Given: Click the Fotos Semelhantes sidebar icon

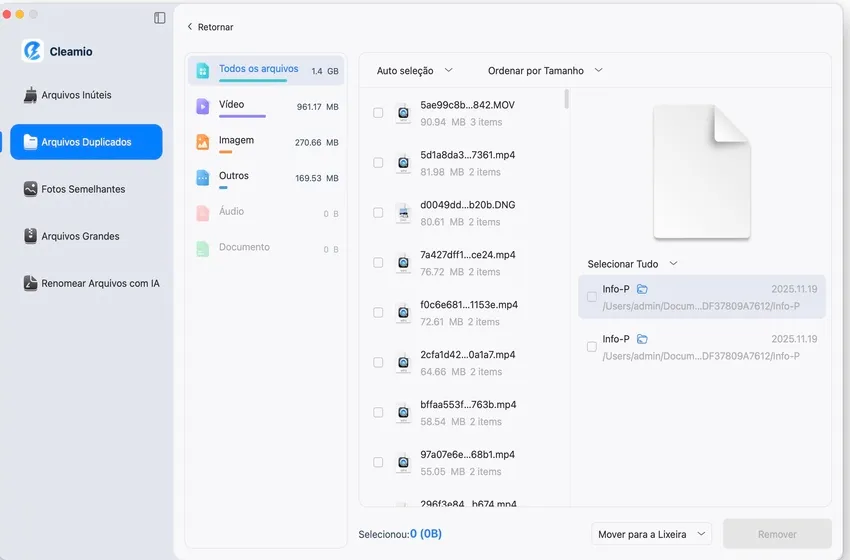Looking at the screenshot, I should coord(30,189).
